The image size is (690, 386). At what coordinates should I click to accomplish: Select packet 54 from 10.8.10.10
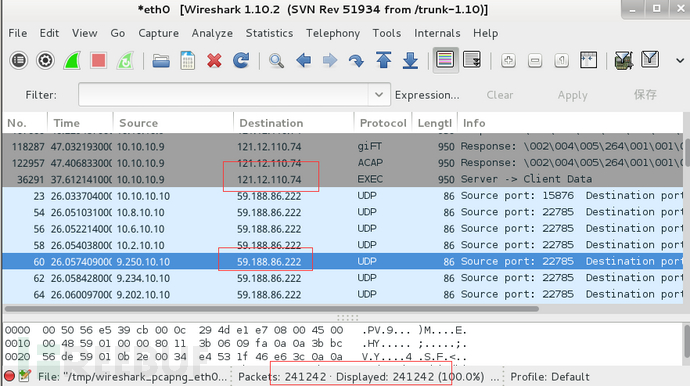coord(343,212)
